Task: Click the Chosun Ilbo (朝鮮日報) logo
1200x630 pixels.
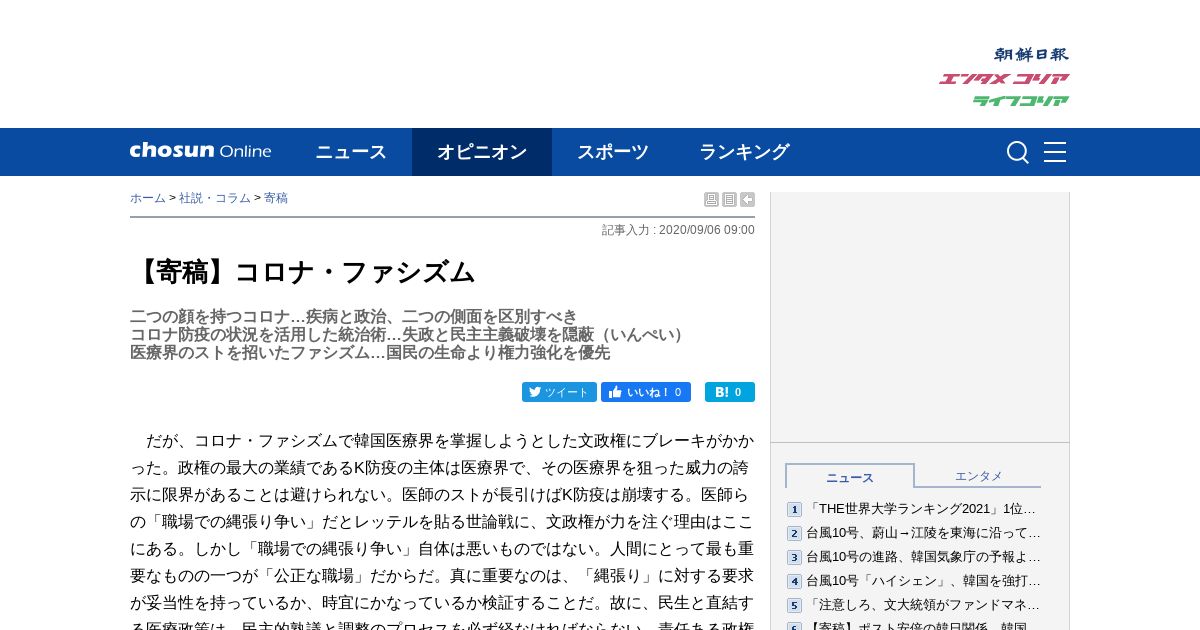Action: [x=1031, y=54]
